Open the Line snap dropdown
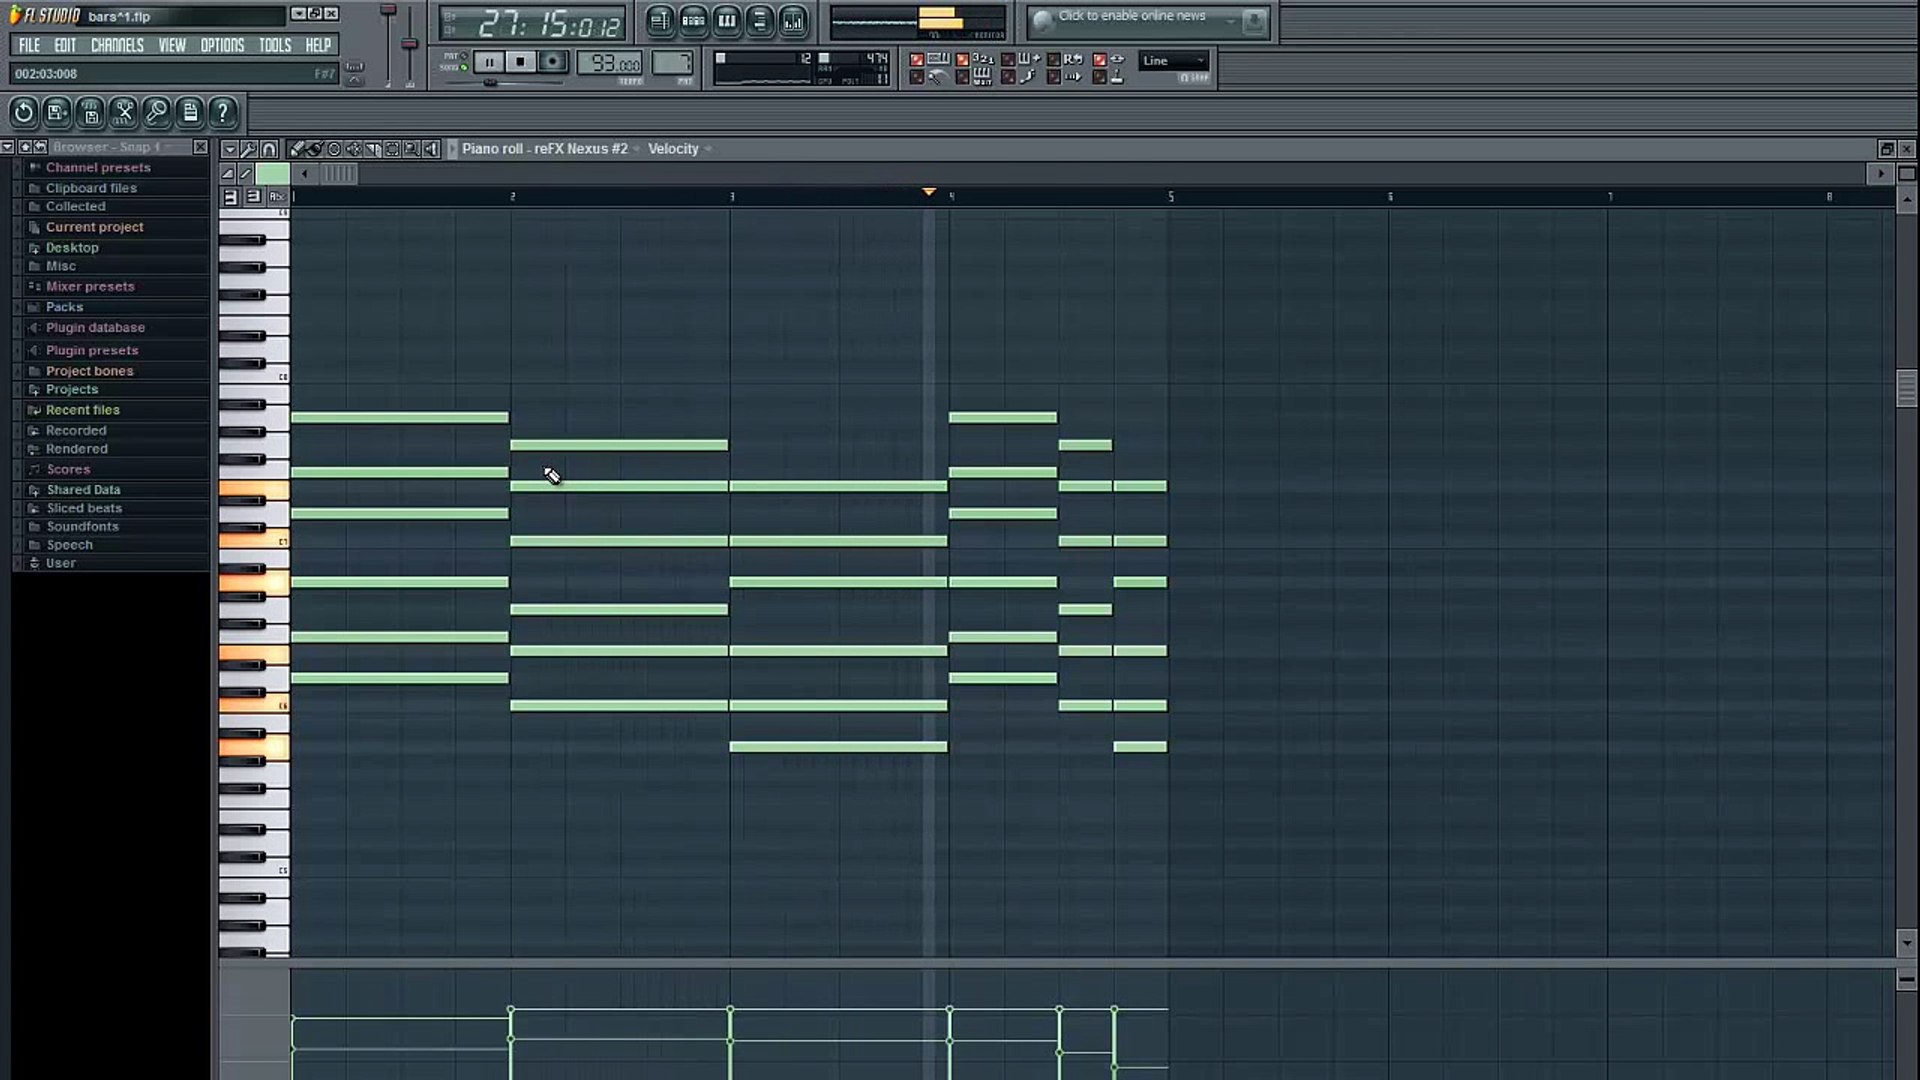This screenshot has width=1920, height=1080. [x=1174, y=61]
